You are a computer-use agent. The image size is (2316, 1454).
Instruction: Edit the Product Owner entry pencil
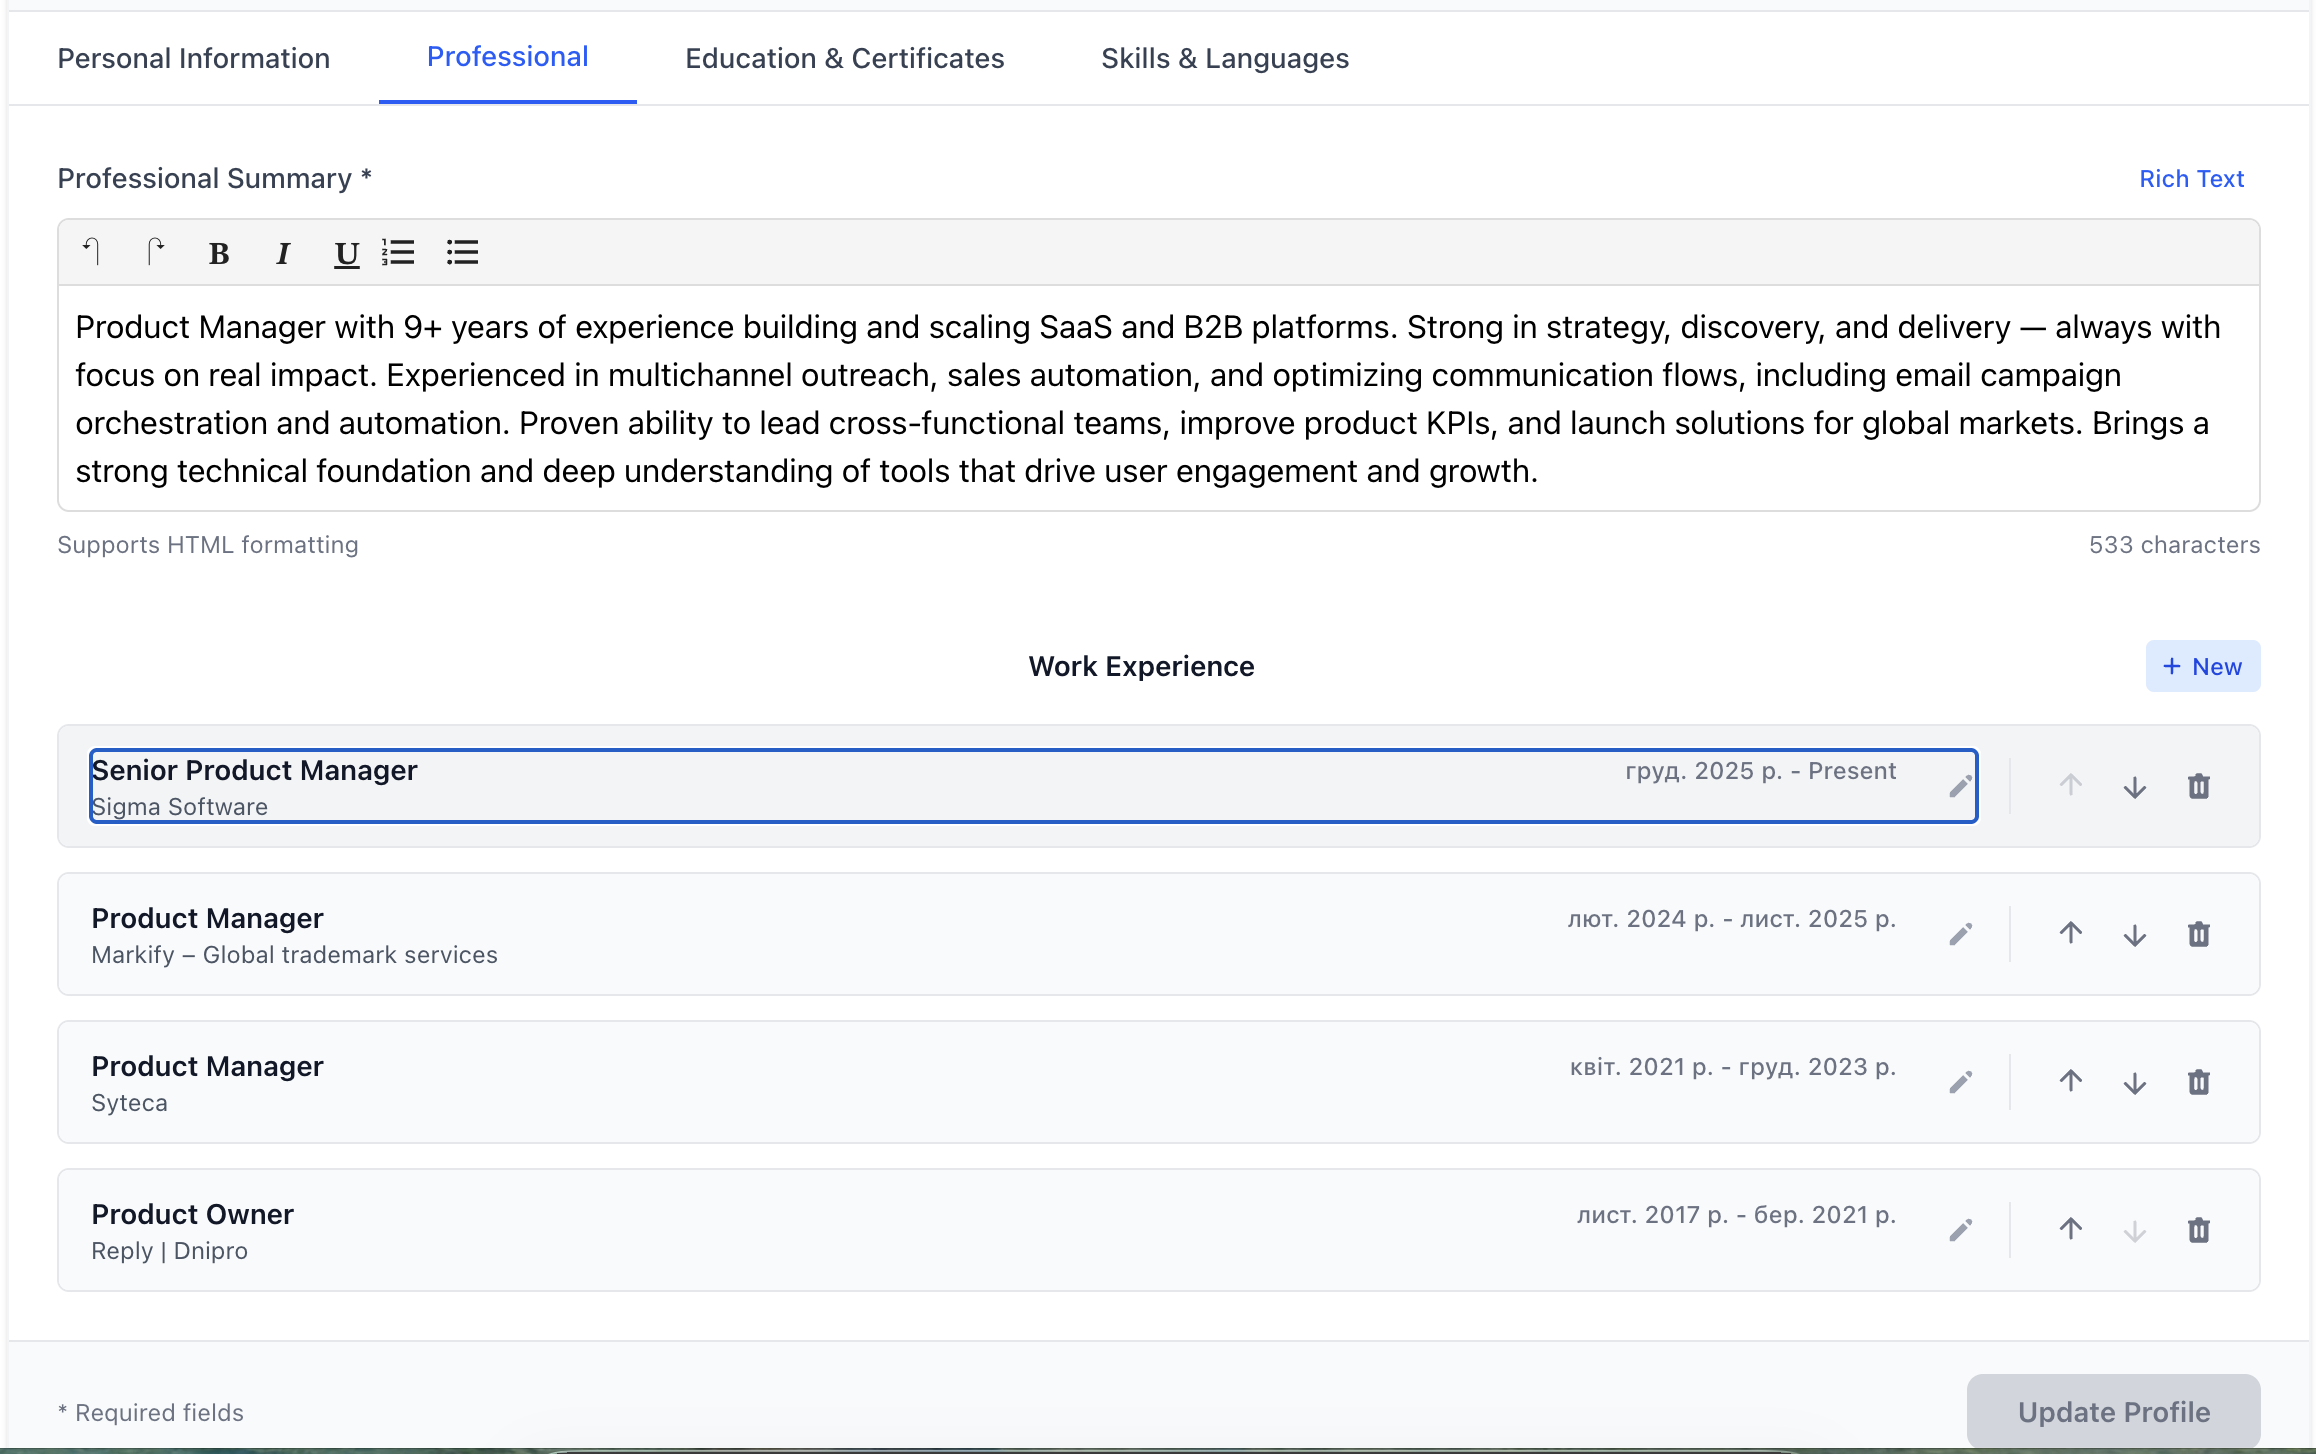tap(1960, 1230)
